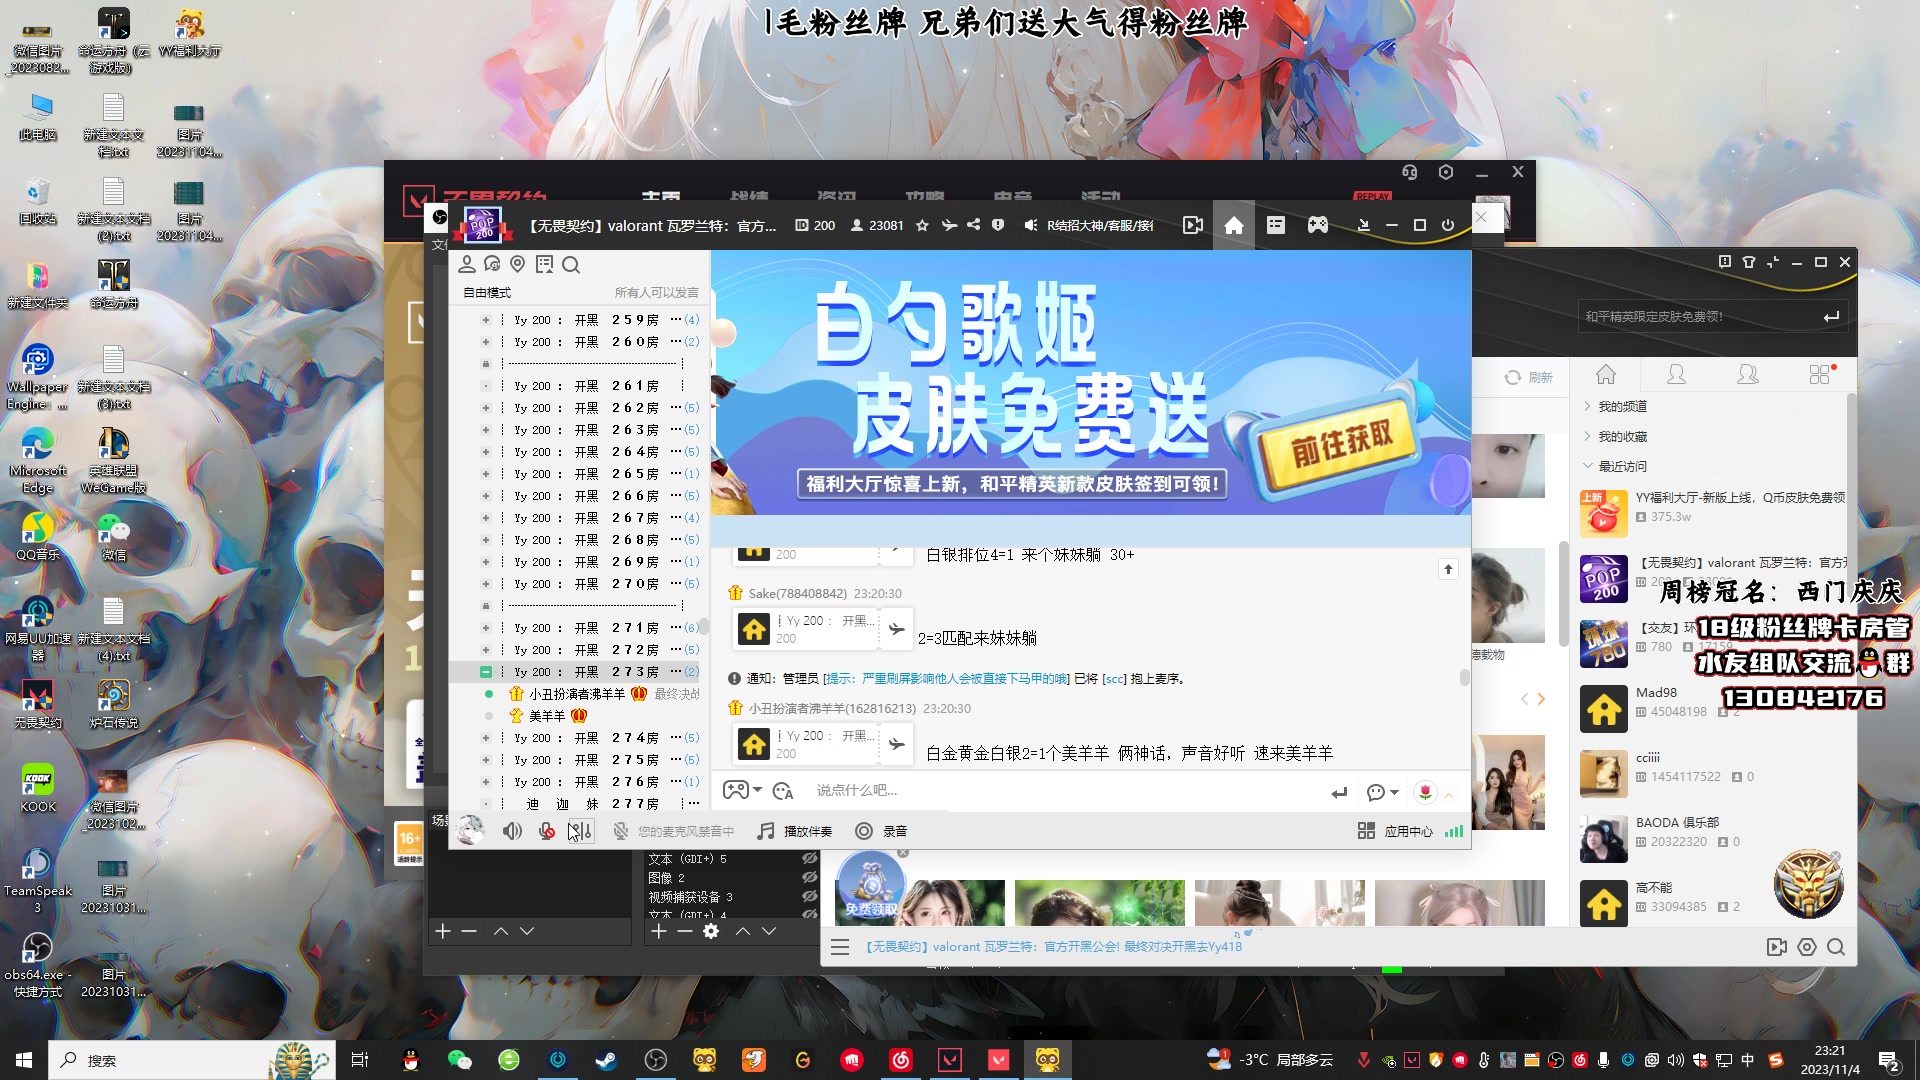Open the channel bulletin notes icon
Viewport: 1920px width, 1080px height.
point(544,264)
